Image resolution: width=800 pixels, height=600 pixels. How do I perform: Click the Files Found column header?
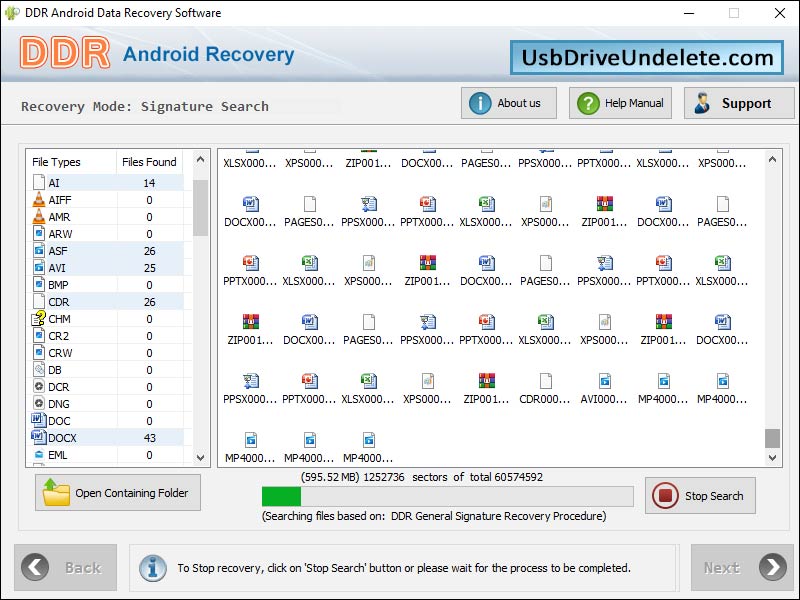pyautogui.click(x=149, y=162)
